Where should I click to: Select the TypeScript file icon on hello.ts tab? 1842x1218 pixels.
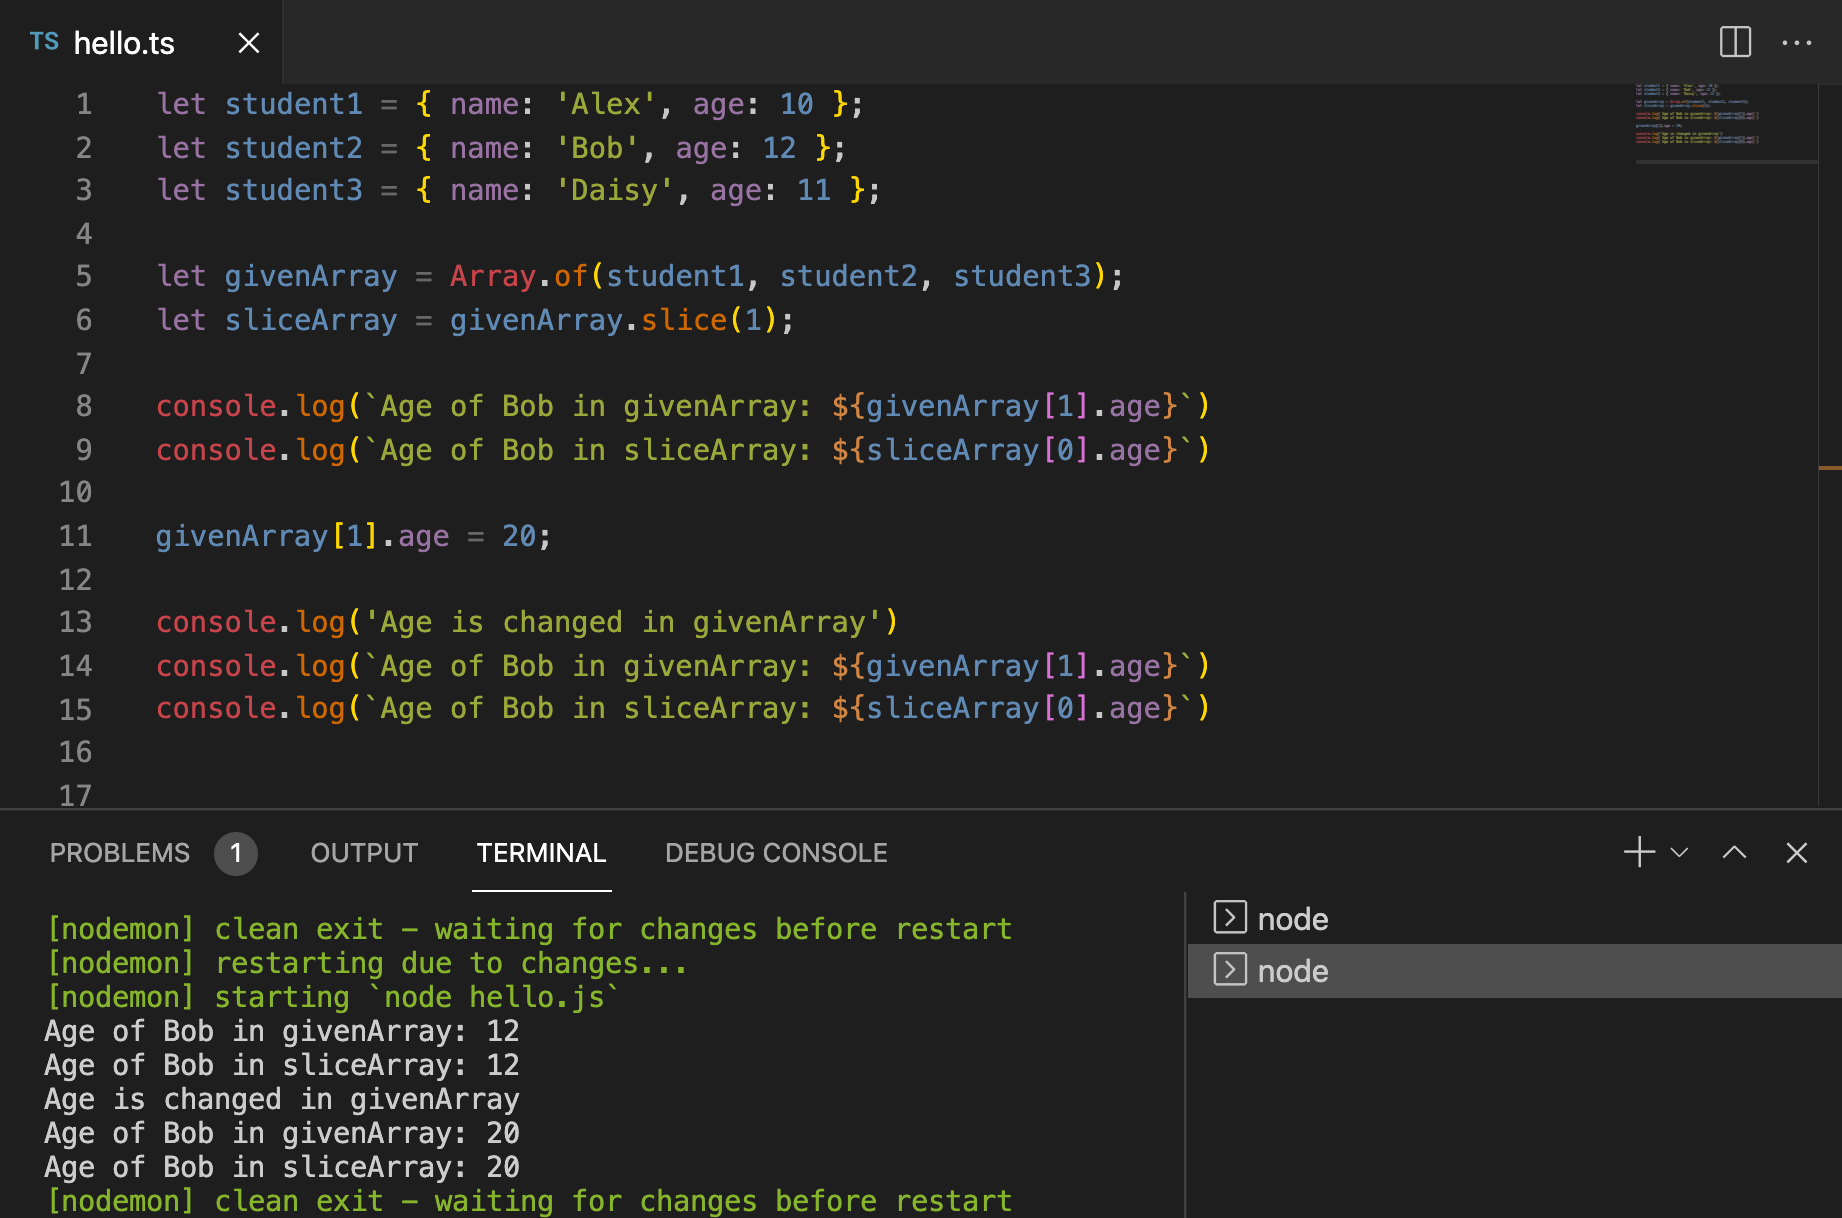pos(44,42)
